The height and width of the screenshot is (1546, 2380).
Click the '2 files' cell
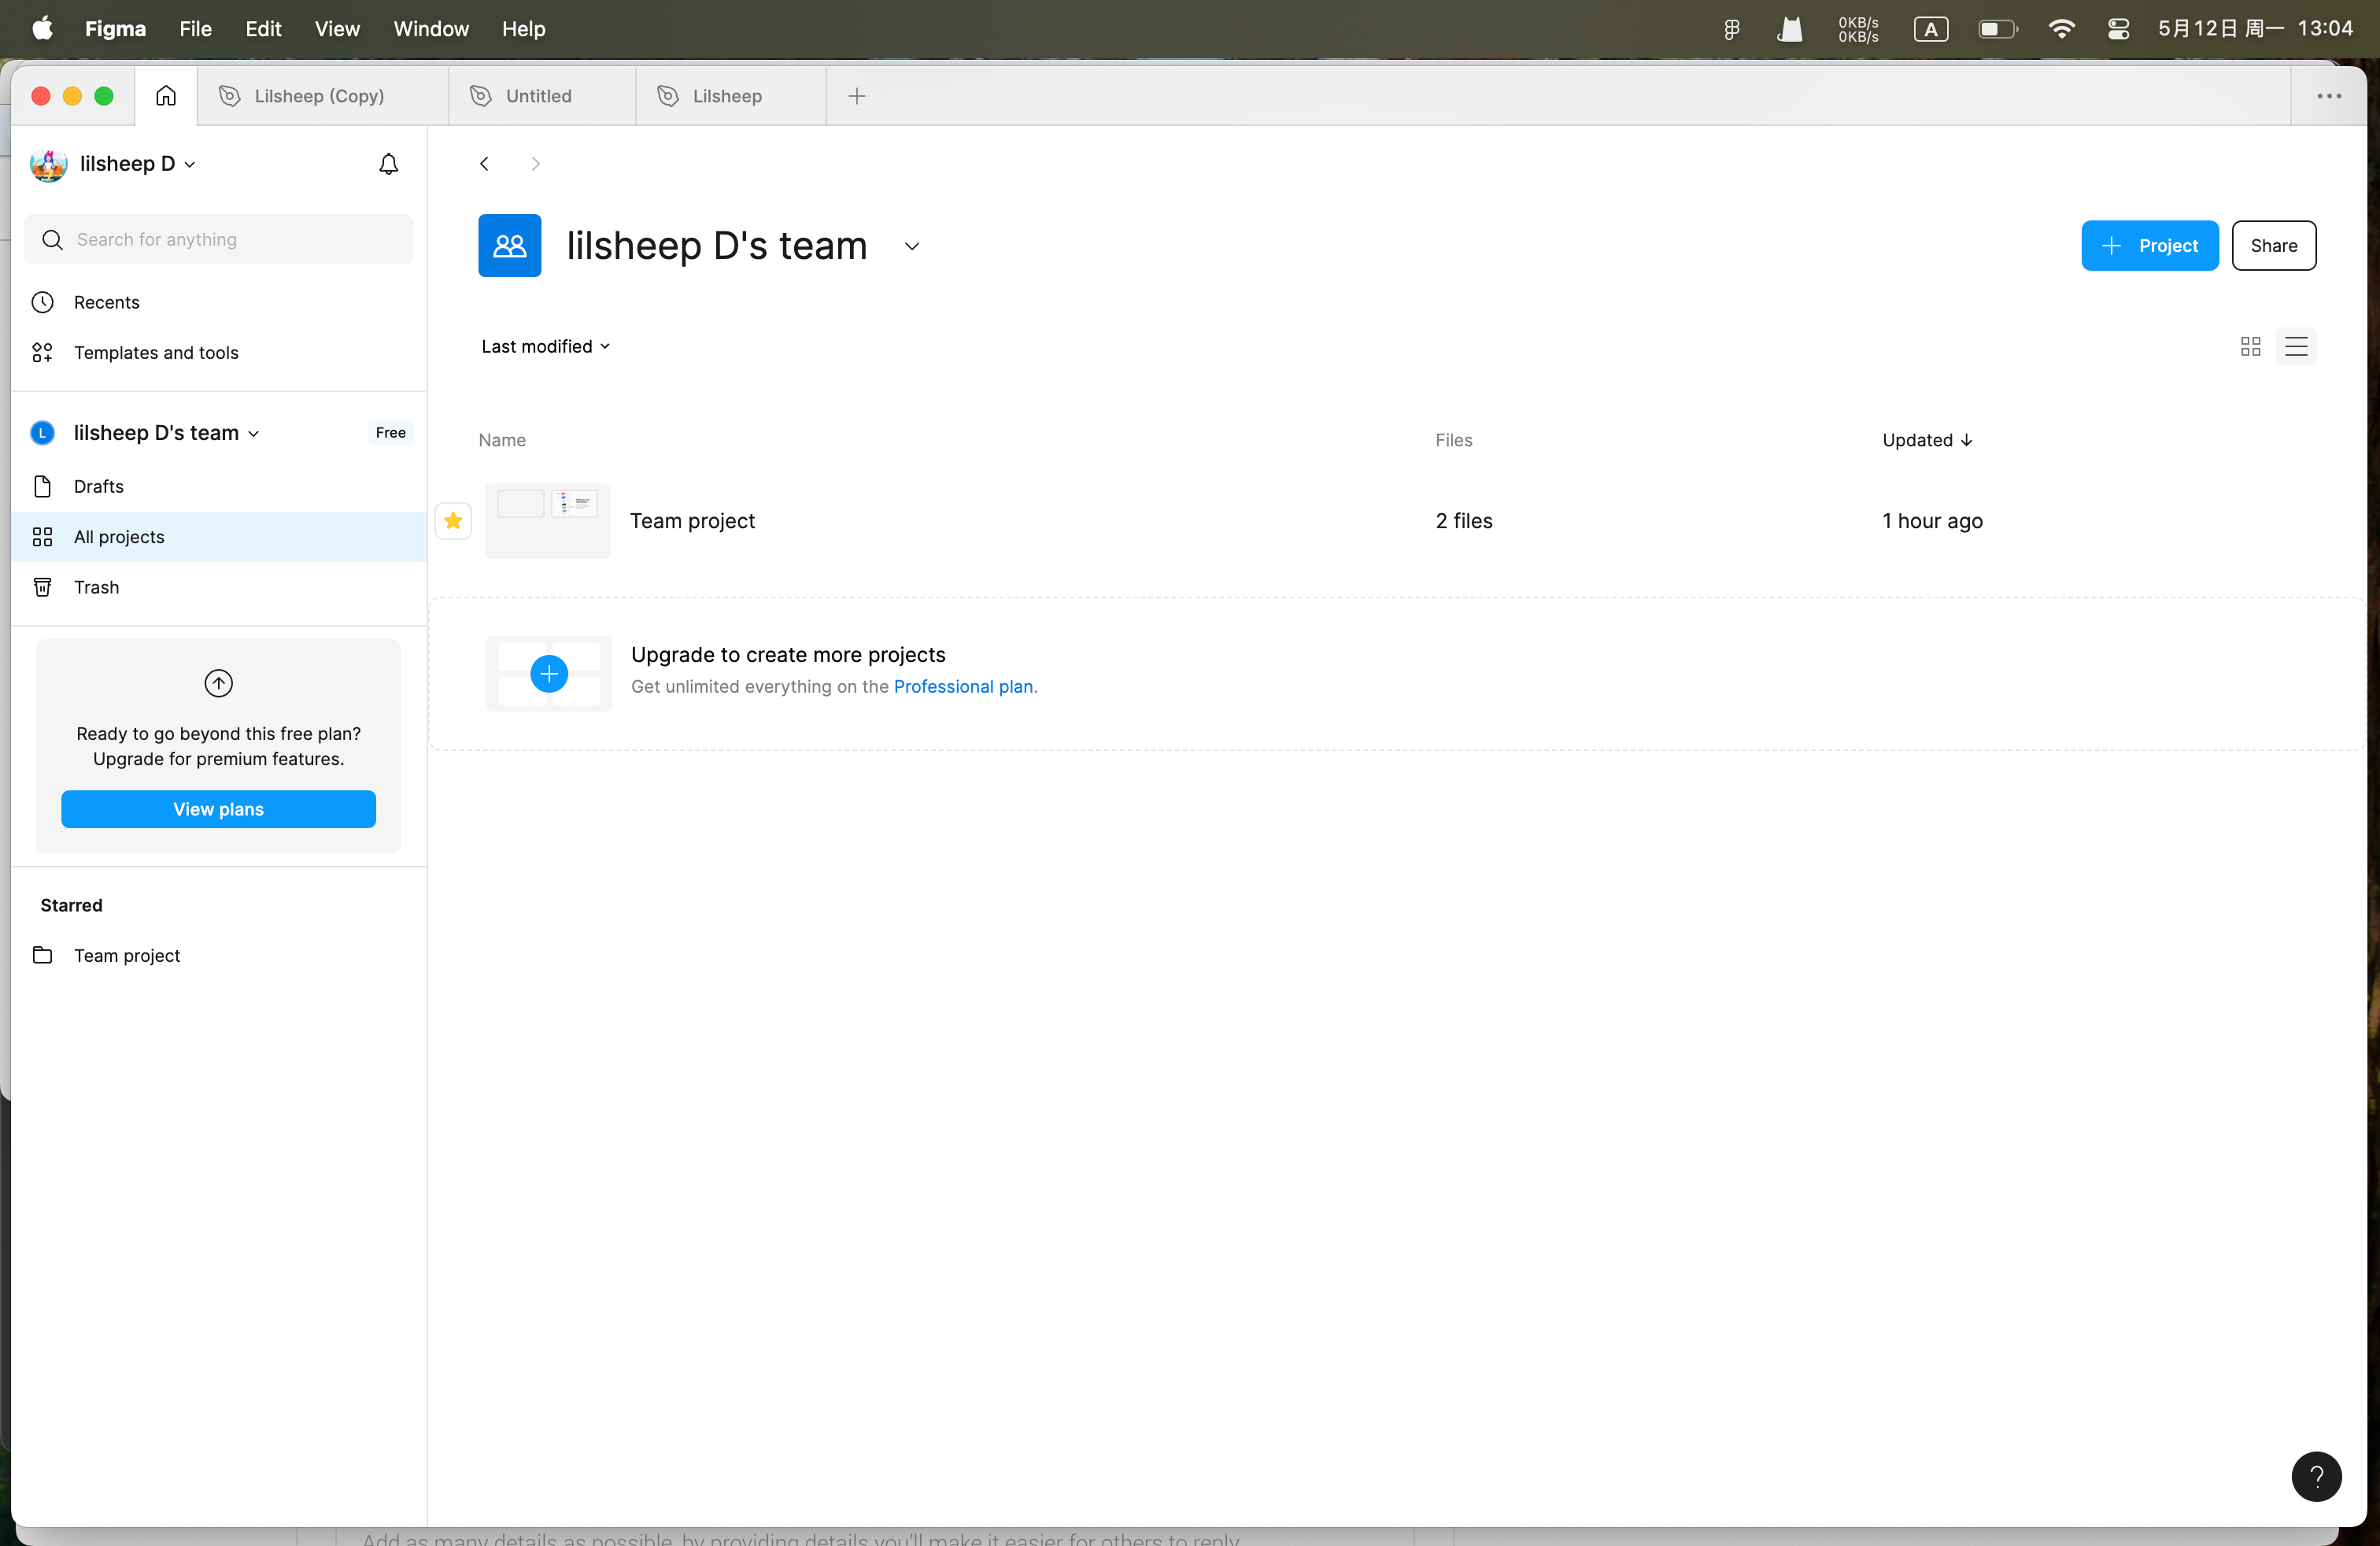(x=1463, y=520)
